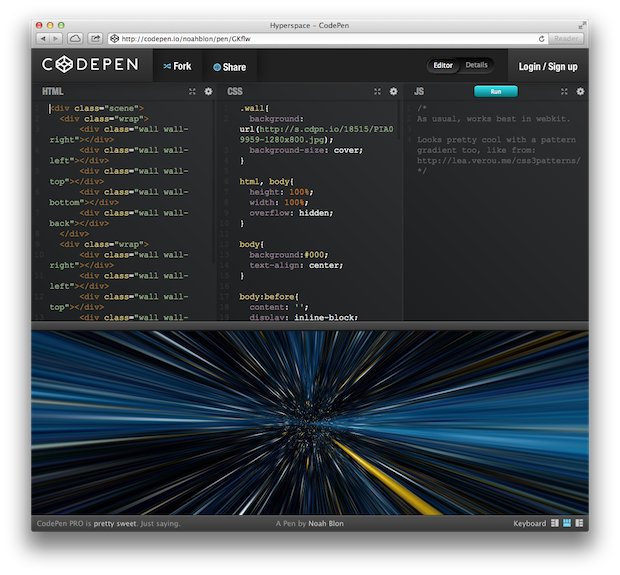
Task: Fork this pen
Action: point(177,66)
